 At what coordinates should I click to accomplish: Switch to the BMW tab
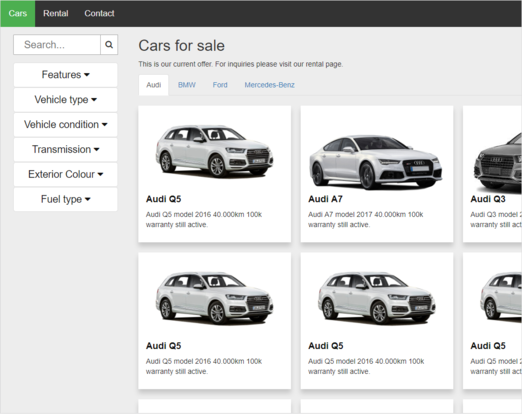click(x=187, y=85)
